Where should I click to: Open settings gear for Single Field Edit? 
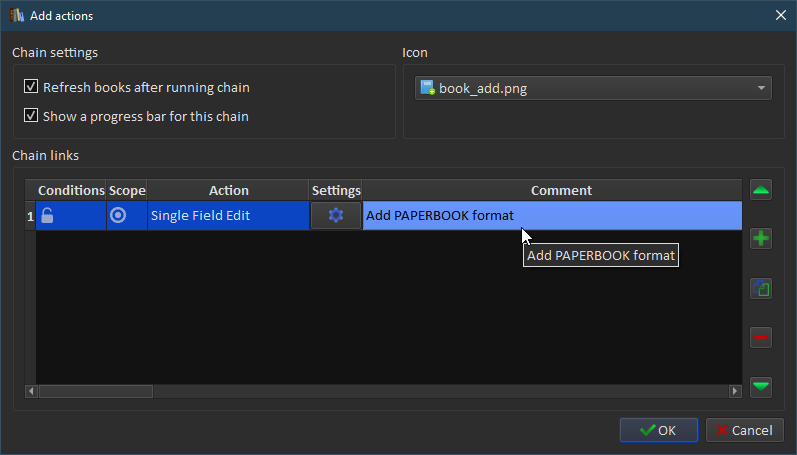(335, 216)
